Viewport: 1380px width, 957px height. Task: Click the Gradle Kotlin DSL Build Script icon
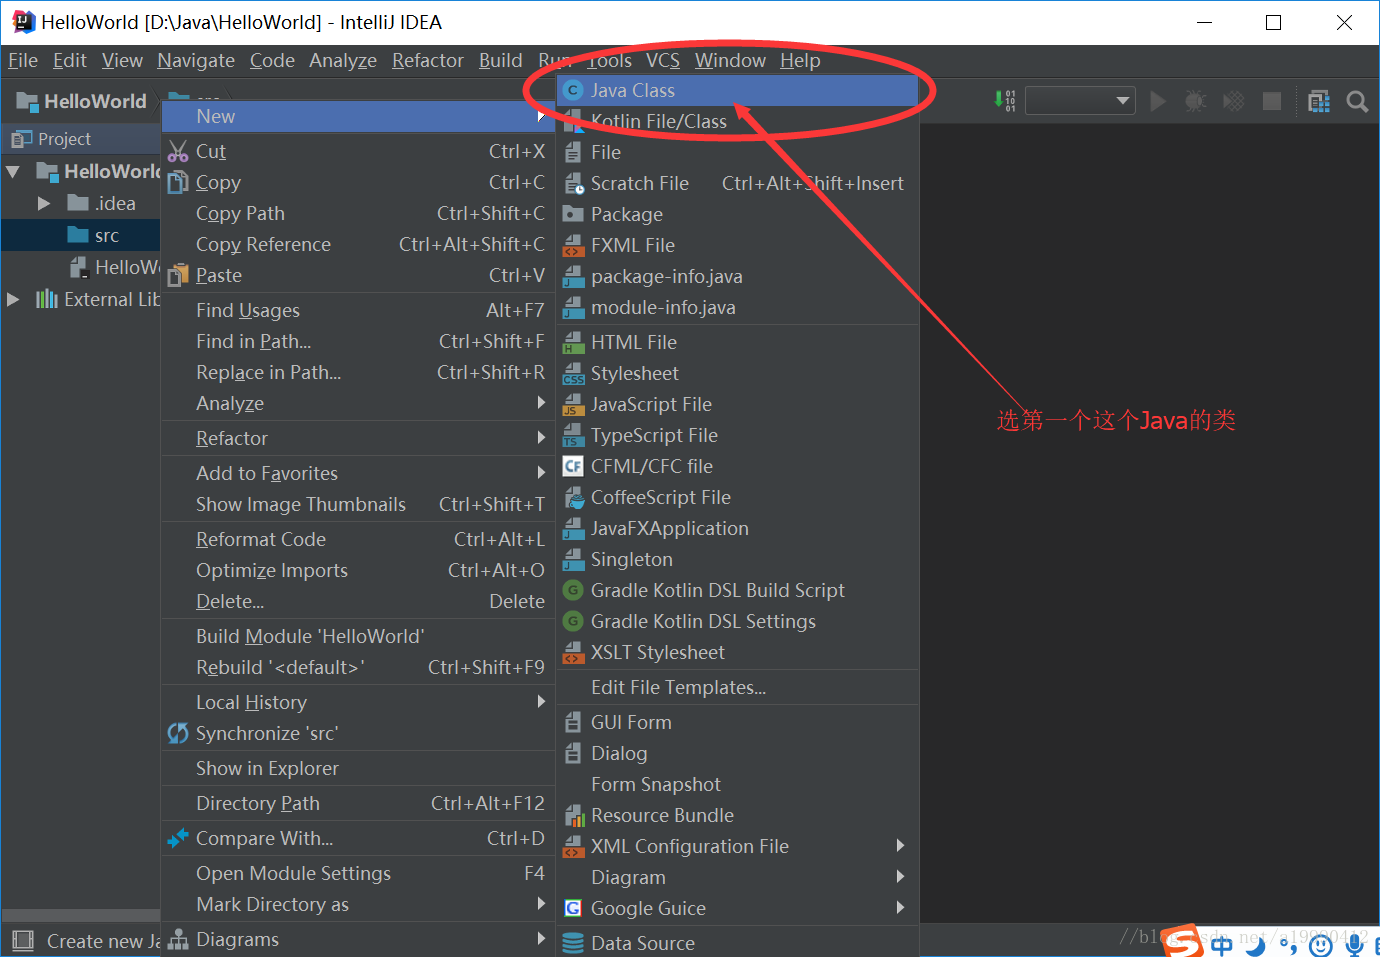(x=573, y=590)
